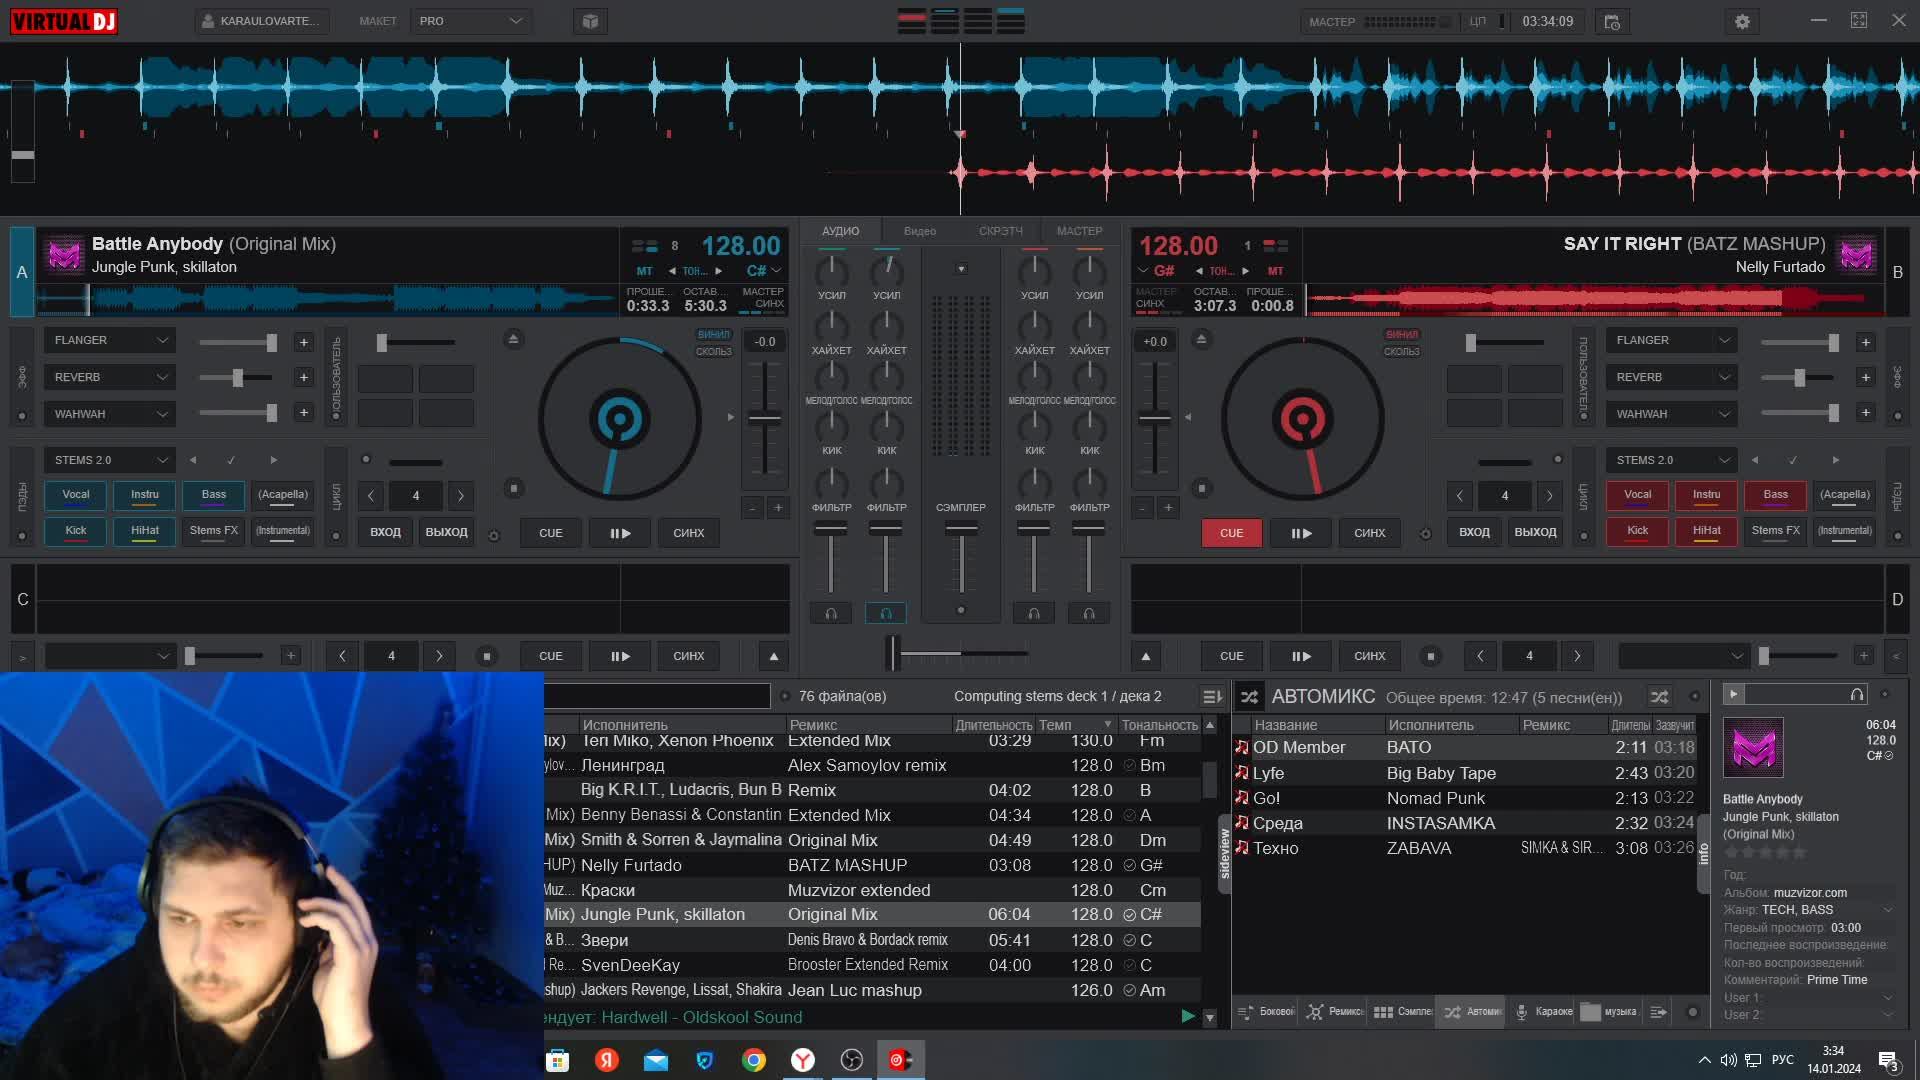
Task: Click play/pause button on deck A
Action: point(620,533)
